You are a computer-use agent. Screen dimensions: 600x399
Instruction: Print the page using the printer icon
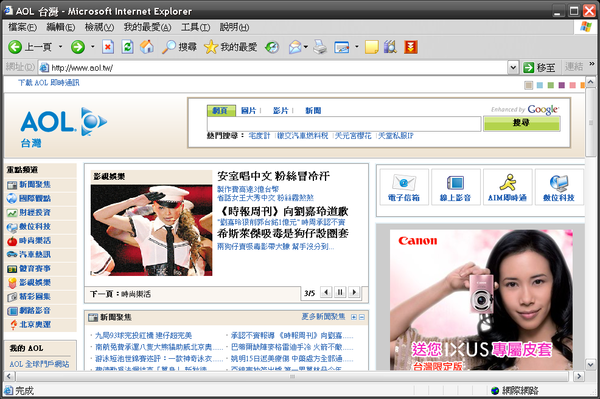(320, 47)
